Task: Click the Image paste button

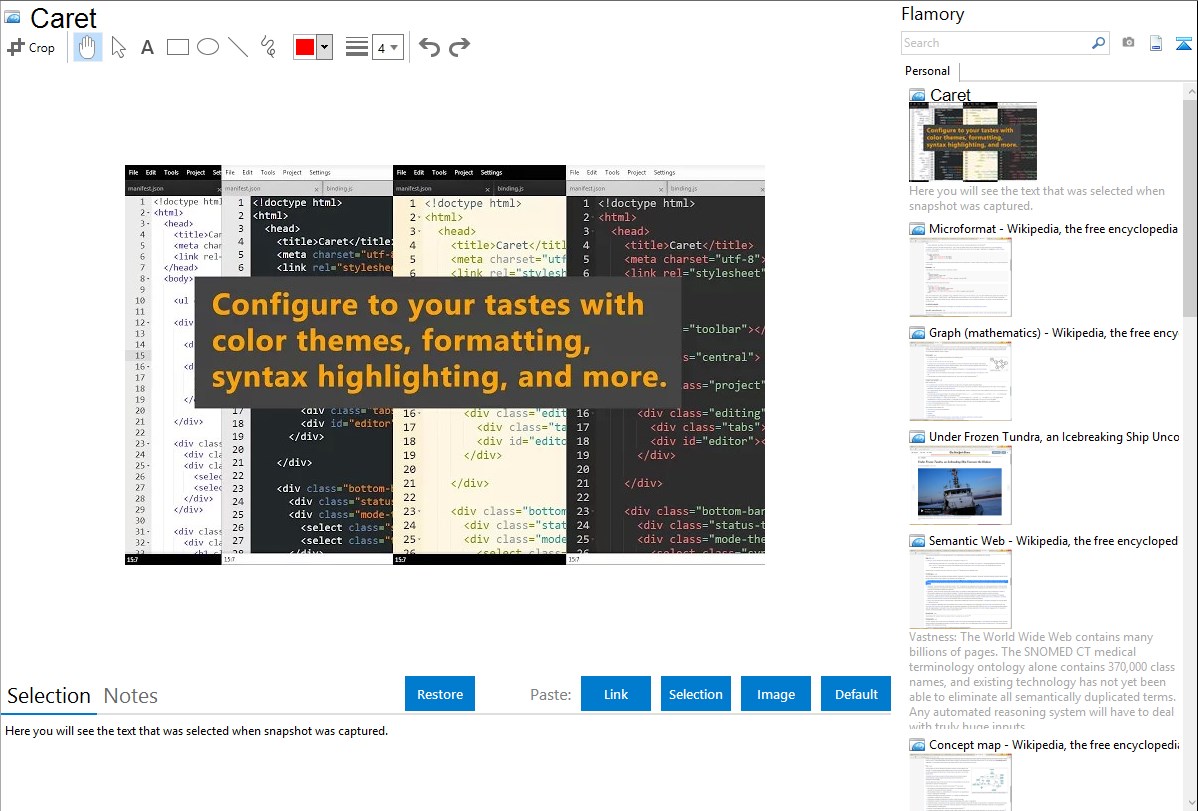Action: coord(776,694)
